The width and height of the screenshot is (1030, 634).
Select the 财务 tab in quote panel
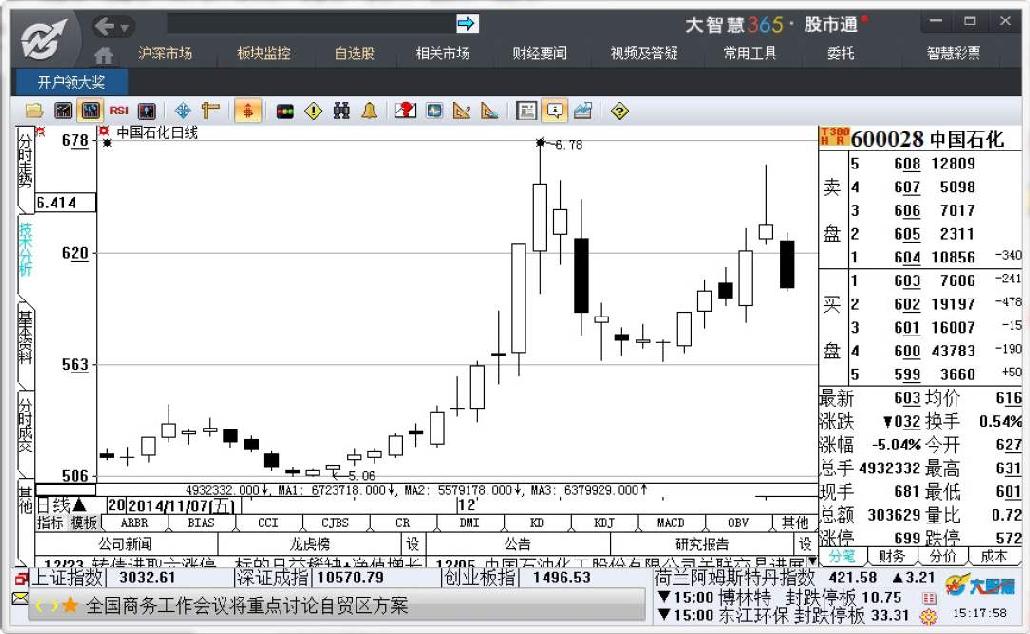[x=891, y=557]
